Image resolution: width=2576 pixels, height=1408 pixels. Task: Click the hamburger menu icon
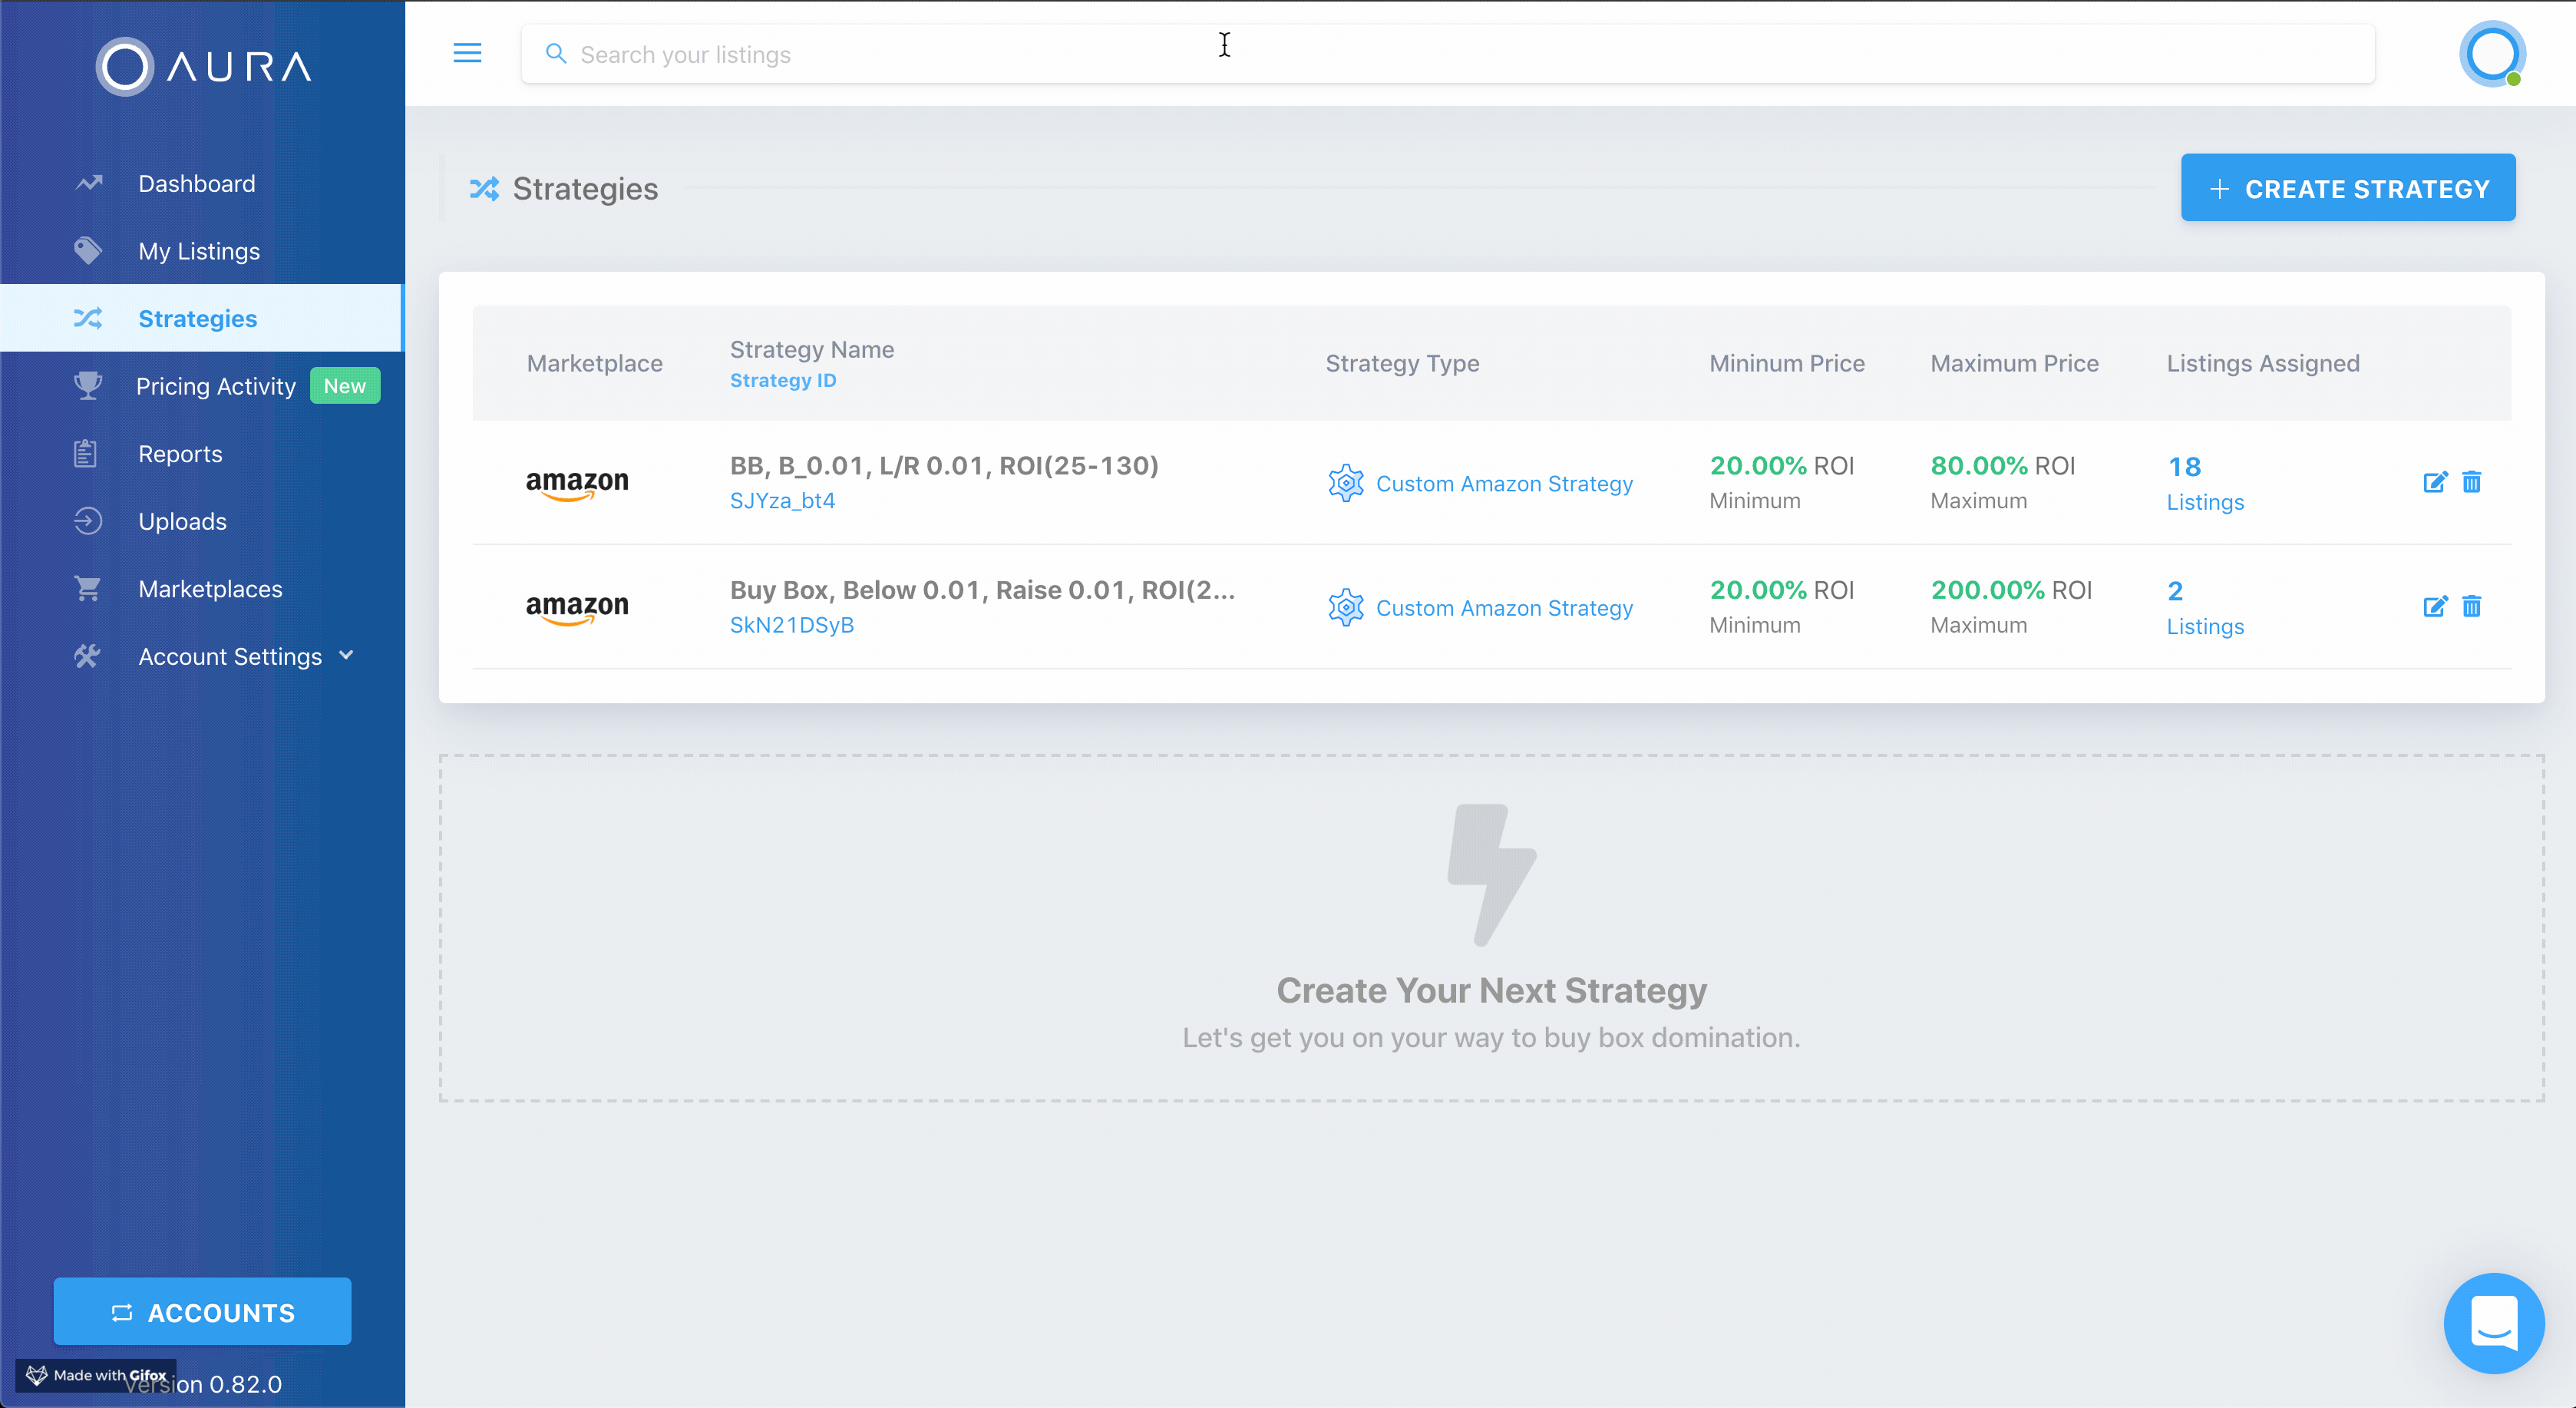pos(467,53)
